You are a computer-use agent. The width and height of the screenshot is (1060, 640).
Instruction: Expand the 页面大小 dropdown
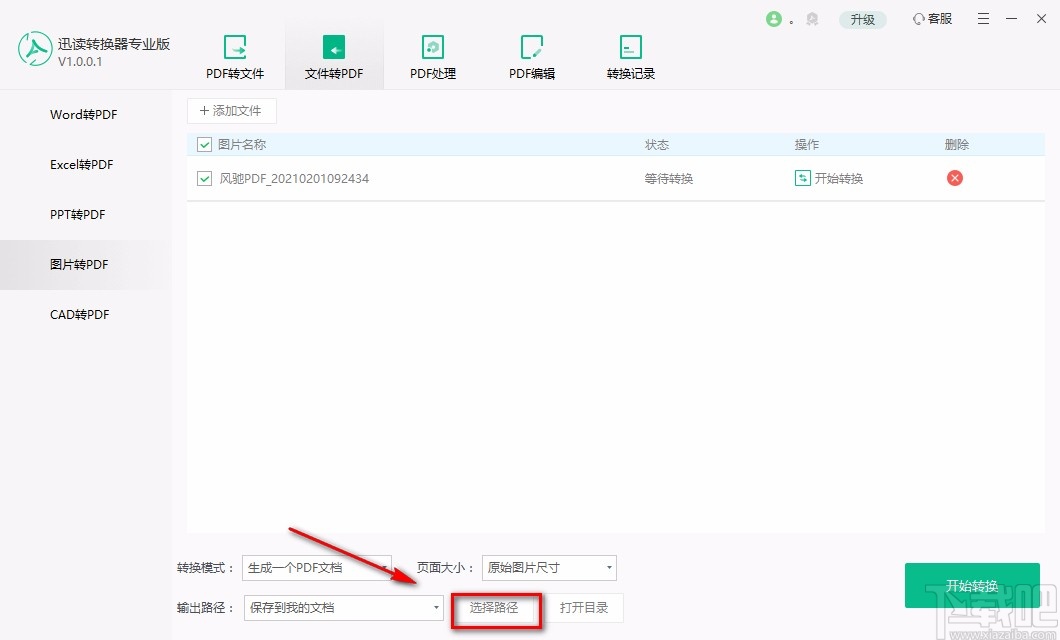click(x=549, y=567)
